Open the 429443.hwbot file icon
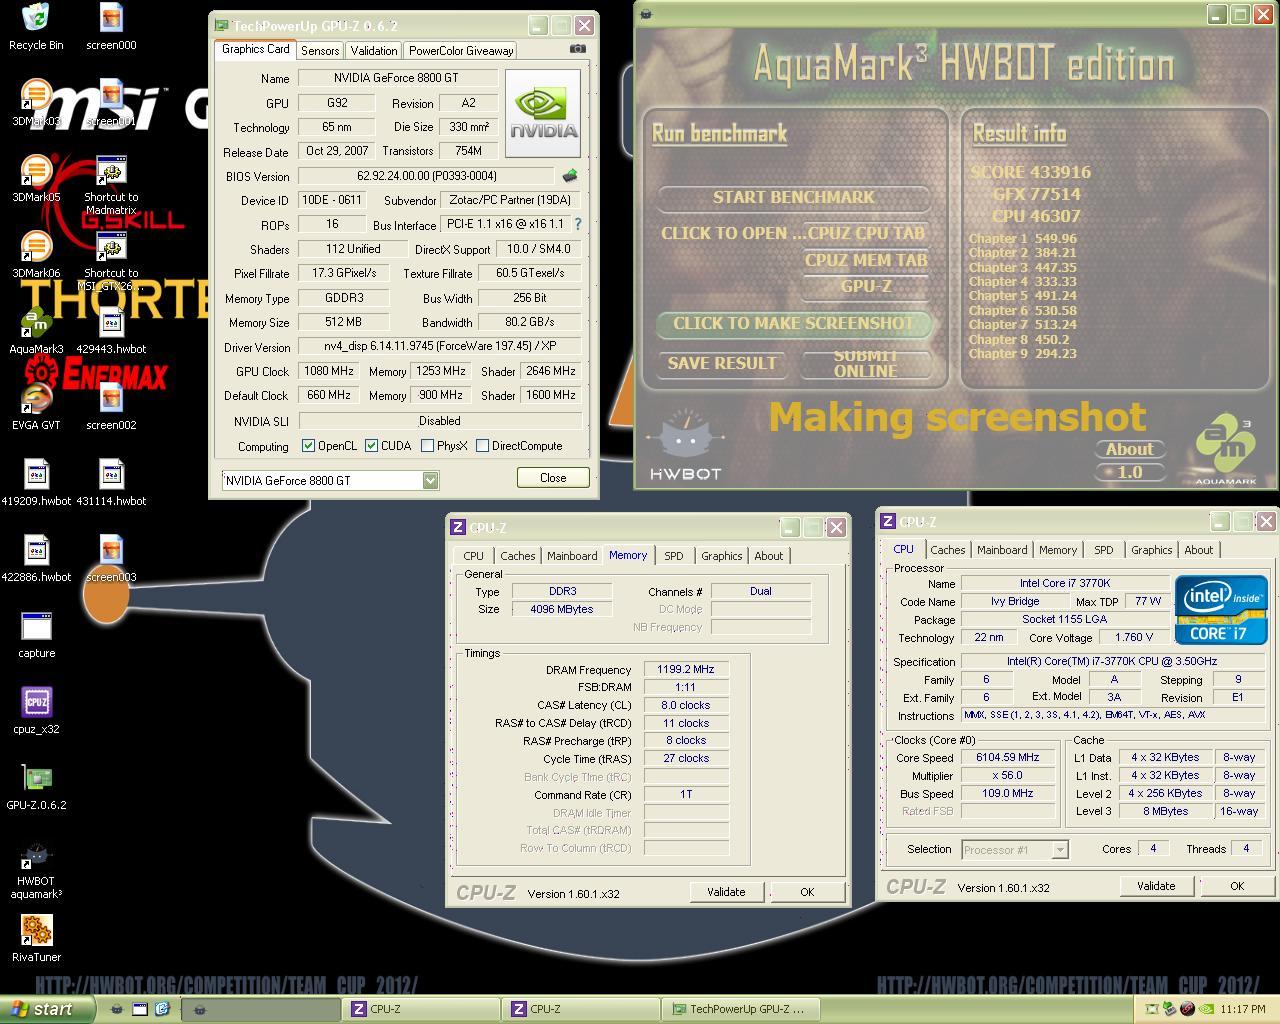Image resolution: width=1280 pixels, height=1024 pixels. 111,331
